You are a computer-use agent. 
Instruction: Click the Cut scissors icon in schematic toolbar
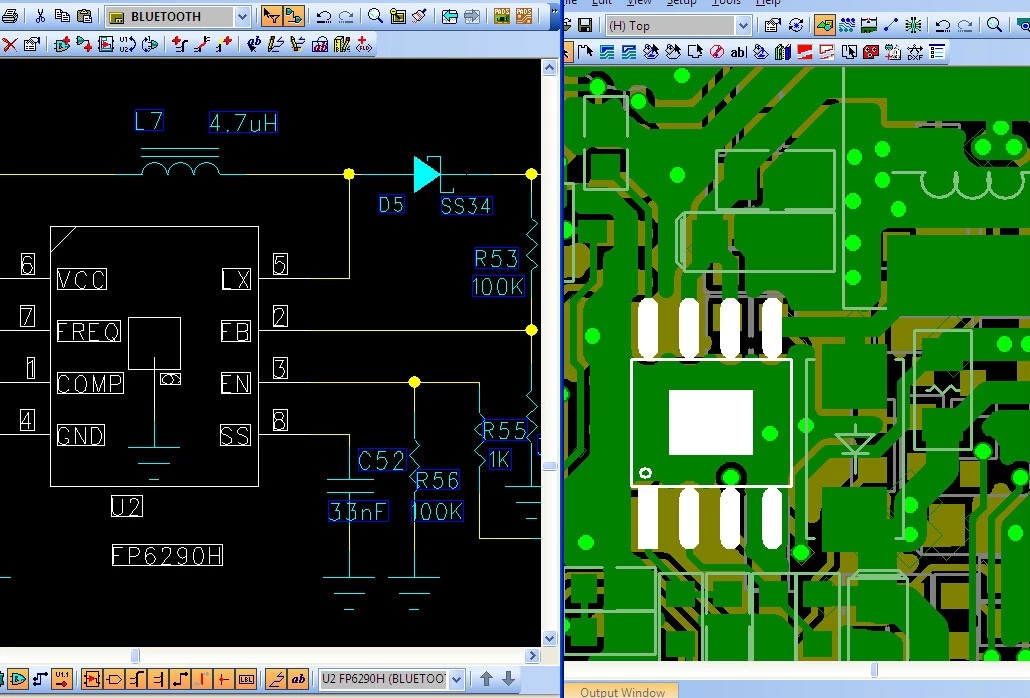click(40, 16)
